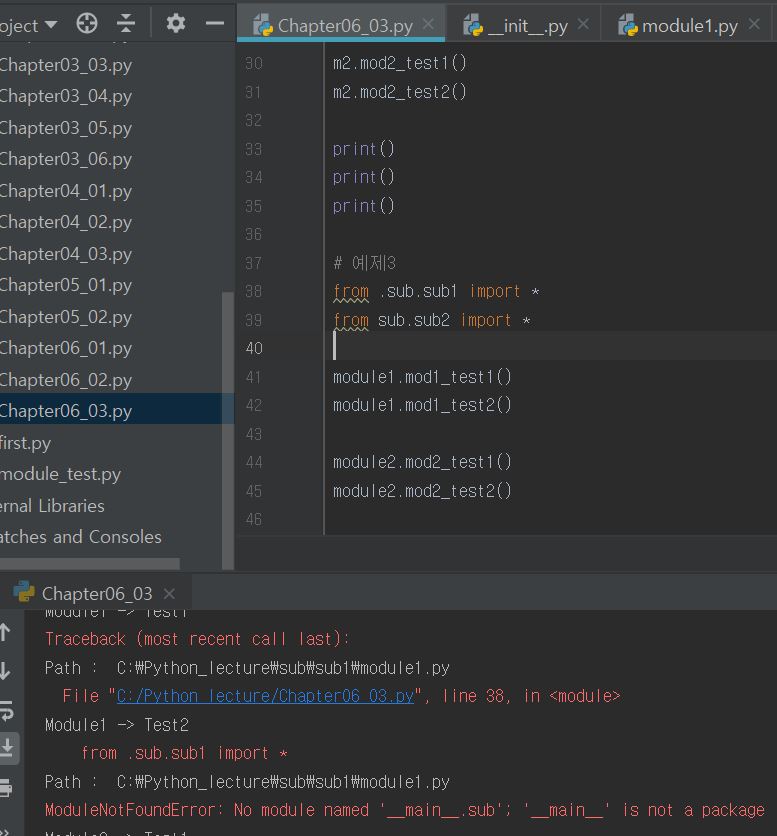Open the Chapter06_03.py traceback file link

(x=264, y=696)
